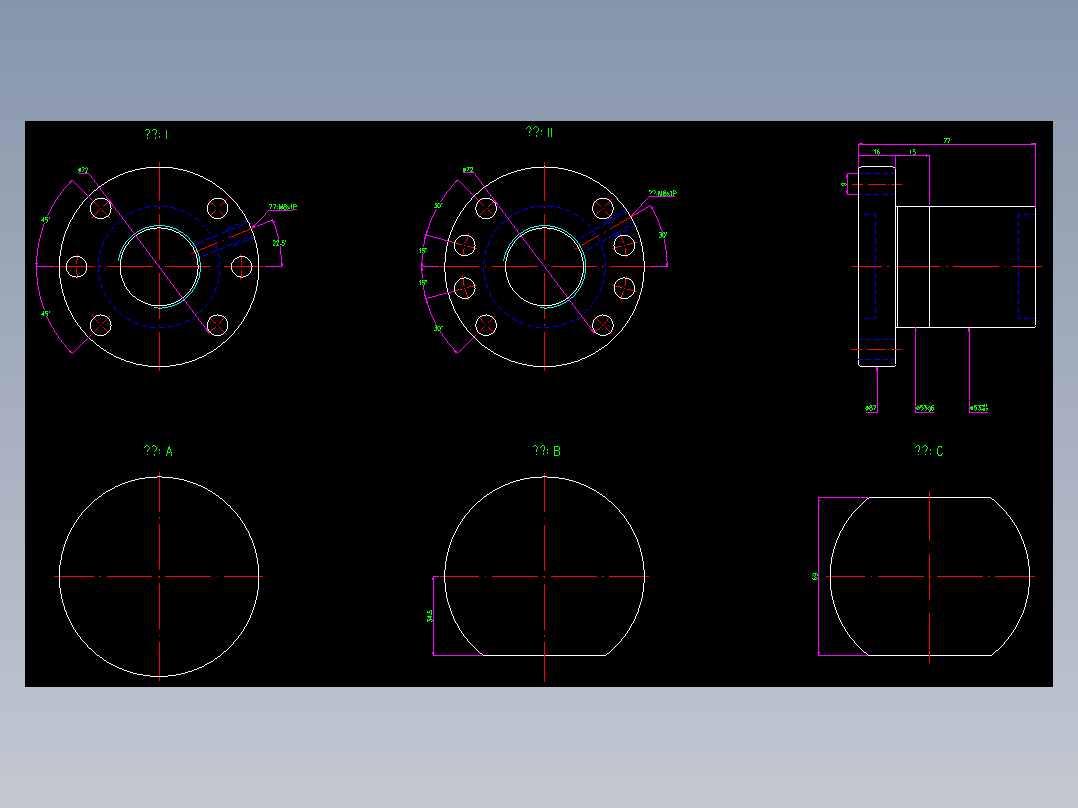Select the '??: B' view title
Viewport: 1078px width, 808px height.
click(x=547, y=451)
